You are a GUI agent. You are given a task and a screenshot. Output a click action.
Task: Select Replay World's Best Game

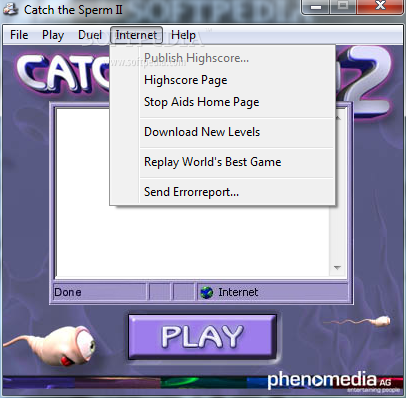coord(223,162)
